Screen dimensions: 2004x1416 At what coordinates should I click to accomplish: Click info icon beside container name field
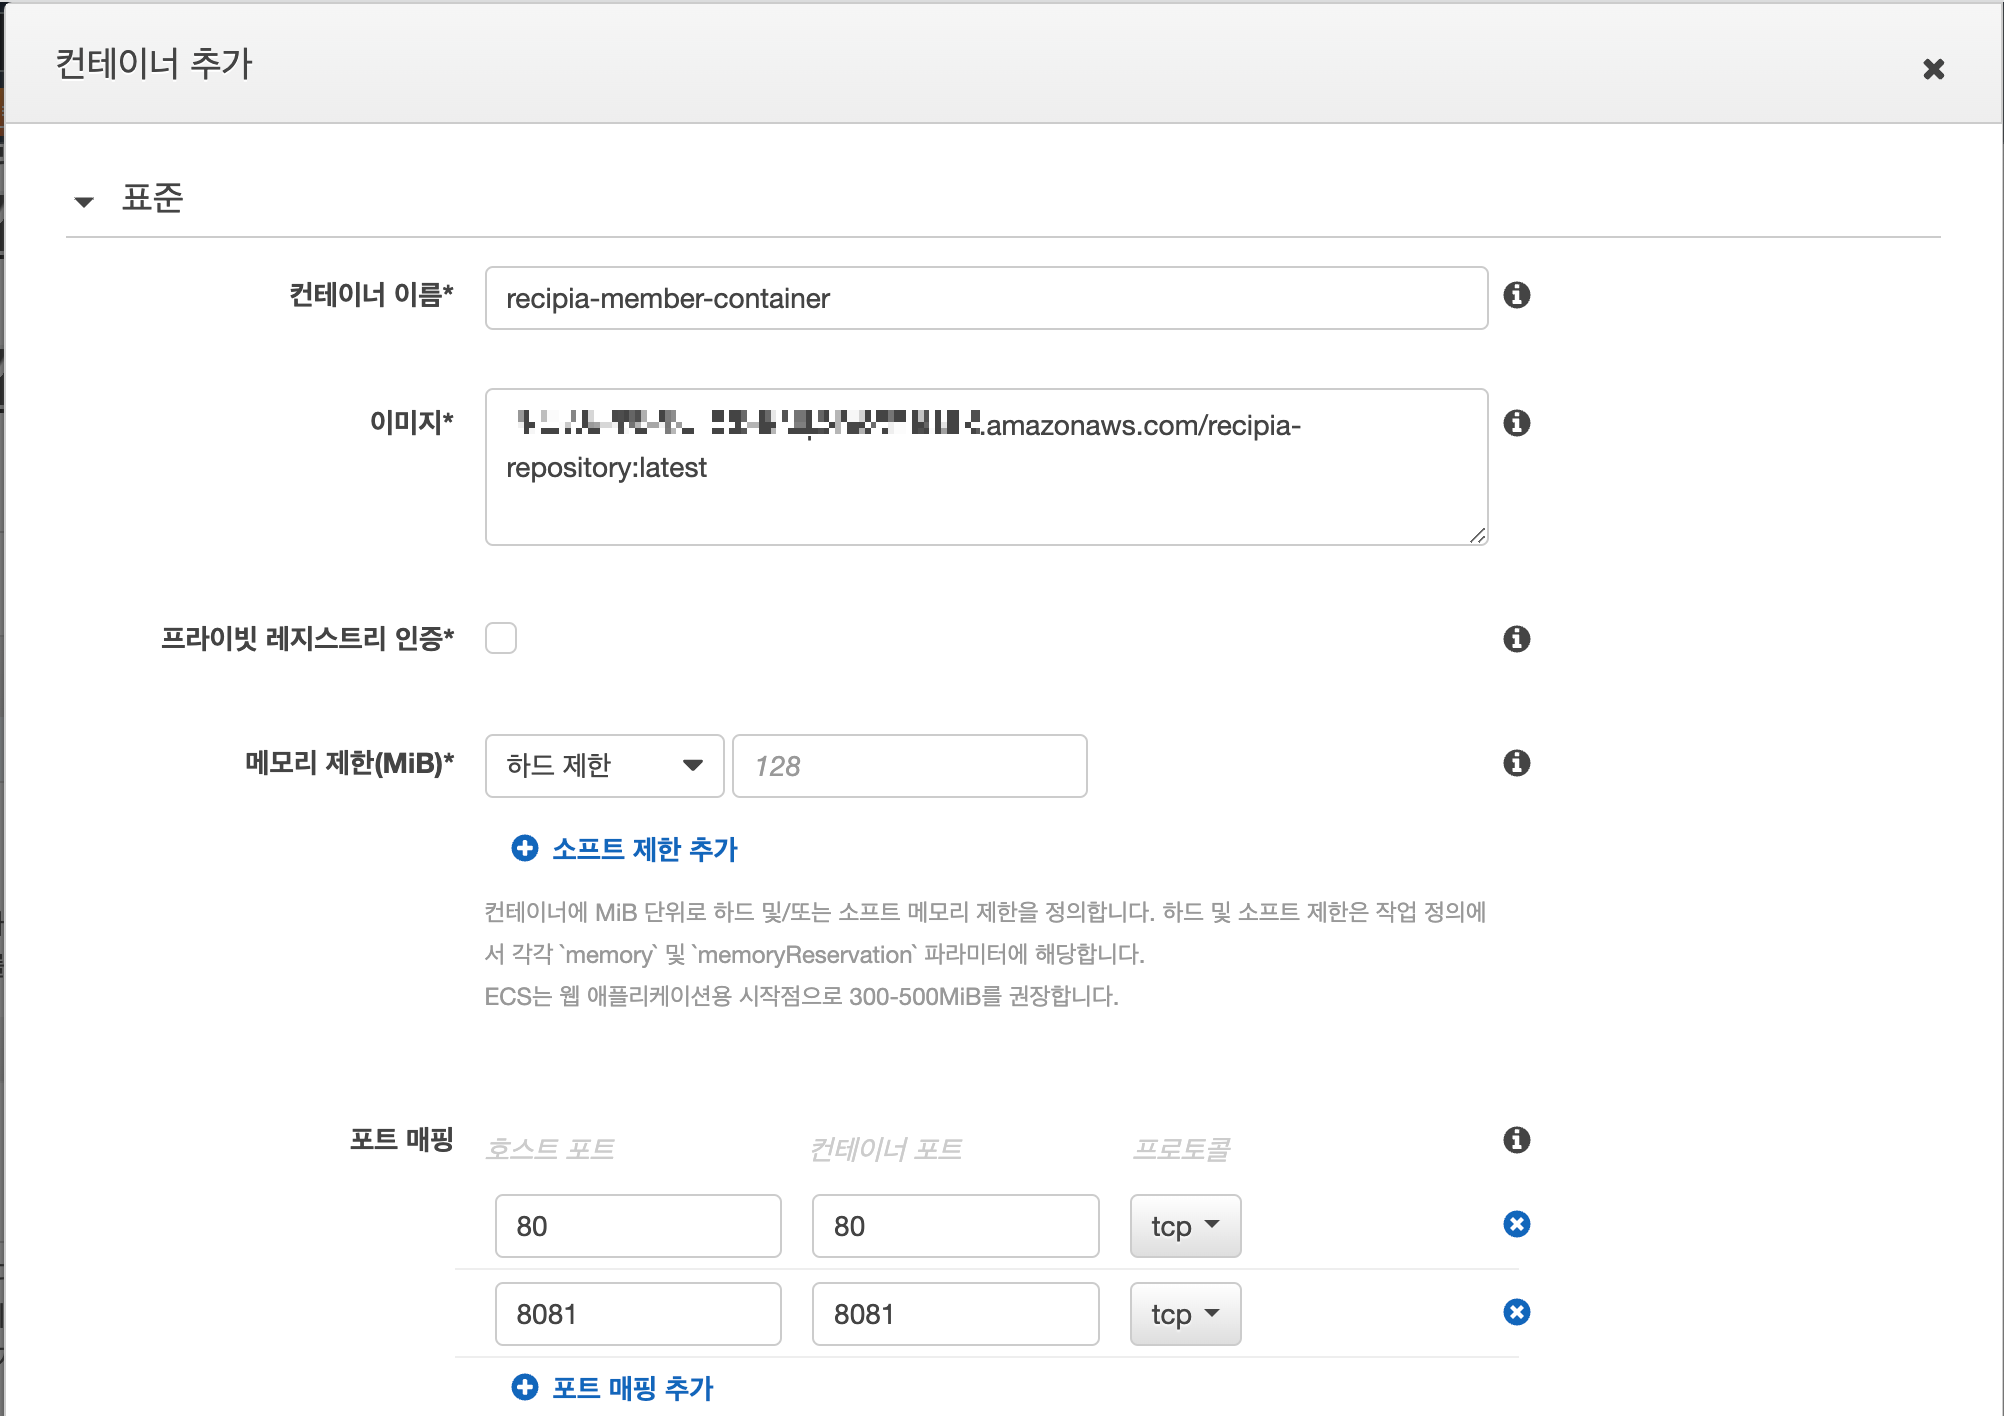click(x=1516, y=295)
